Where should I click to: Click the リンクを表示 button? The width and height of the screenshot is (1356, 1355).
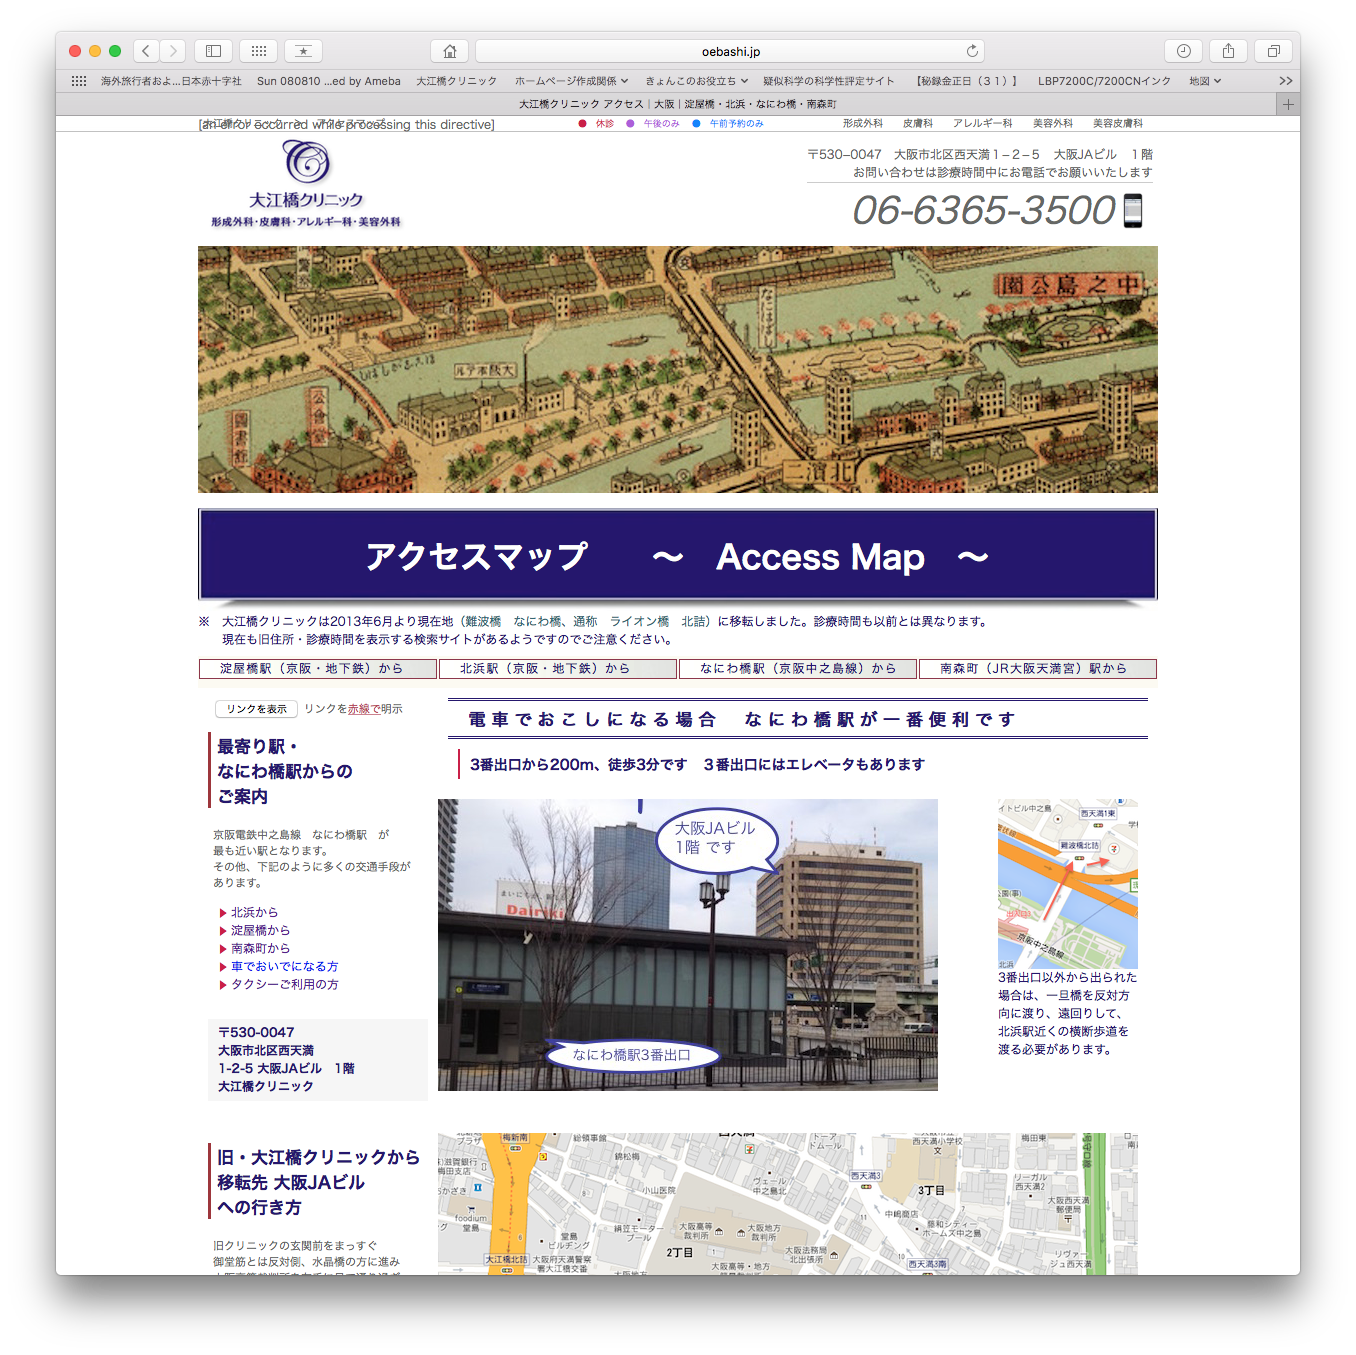(x=256, y=709)
